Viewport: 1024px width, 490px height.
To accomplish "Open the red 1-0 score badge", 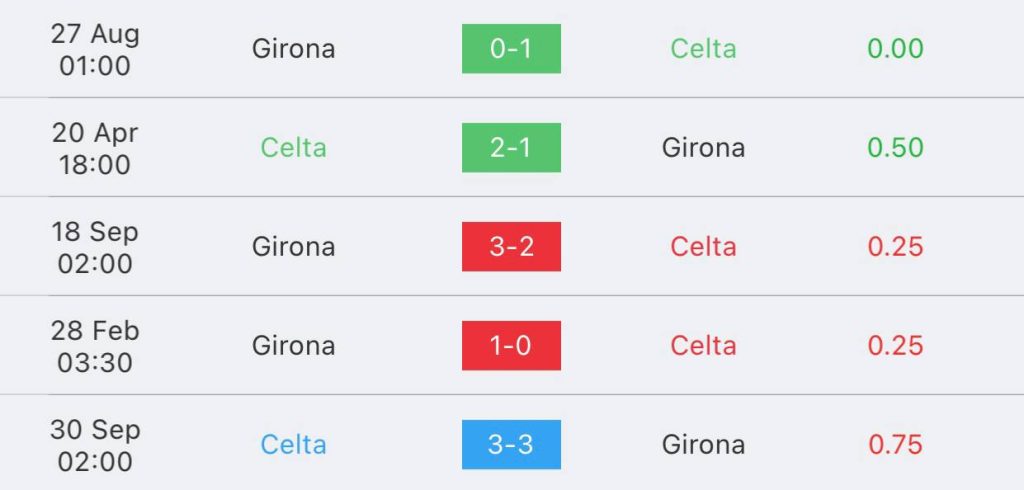I will tap(511, 346).
